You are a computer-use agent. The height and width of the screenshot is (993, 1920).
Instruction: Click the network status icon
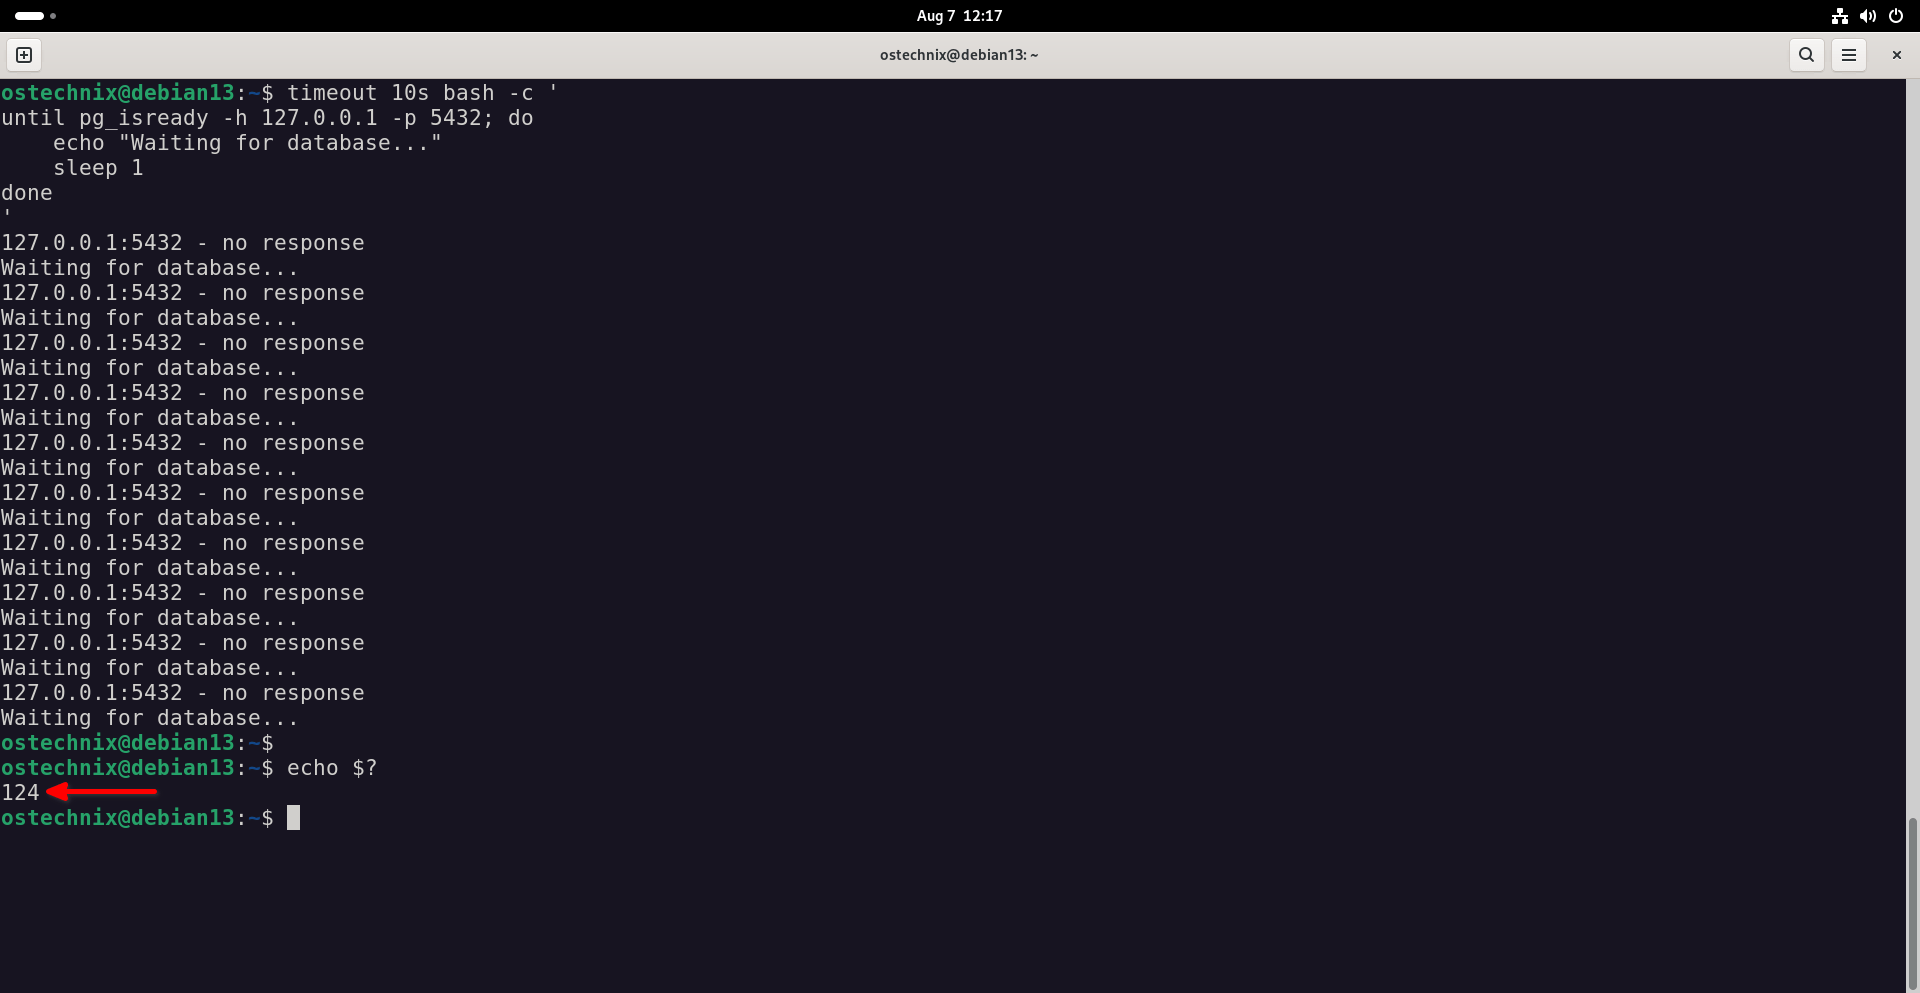1839,16
